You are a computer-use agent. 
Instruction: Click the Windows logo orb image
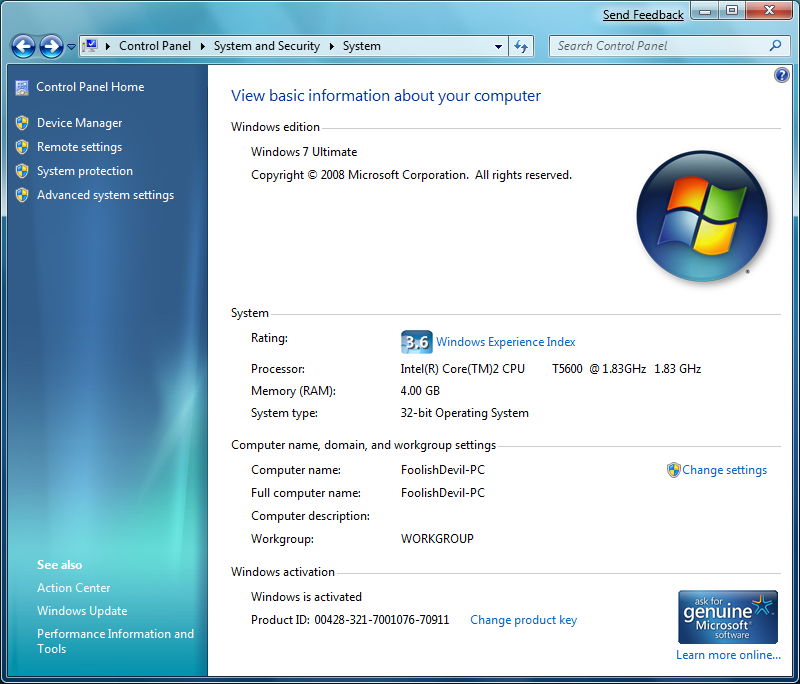[x=702, y=216]
